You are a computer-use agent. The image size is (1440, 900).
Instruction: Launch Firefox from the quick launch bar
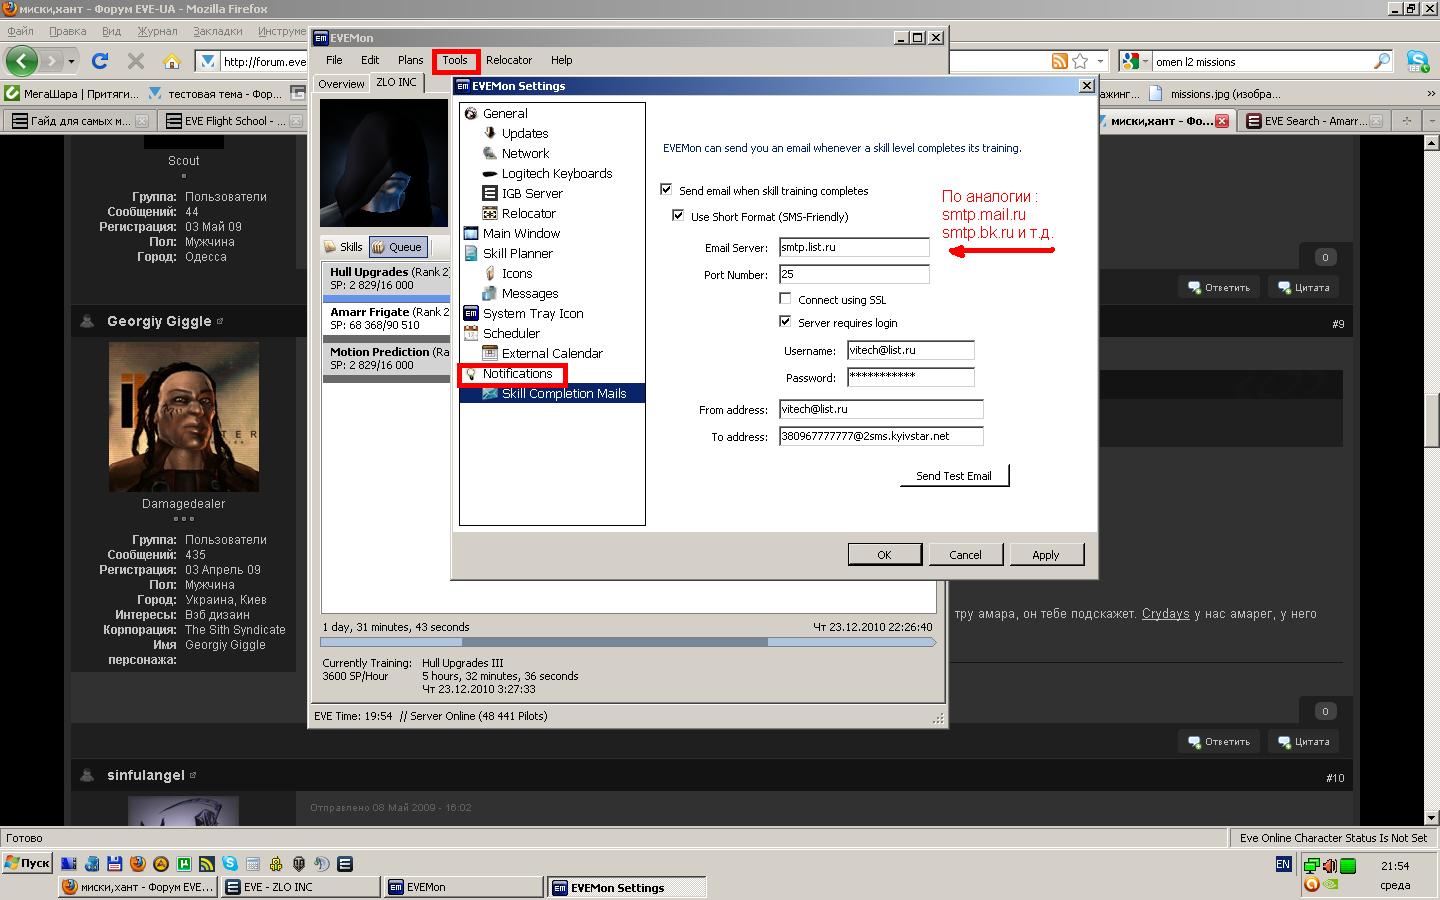coord(138,864)
